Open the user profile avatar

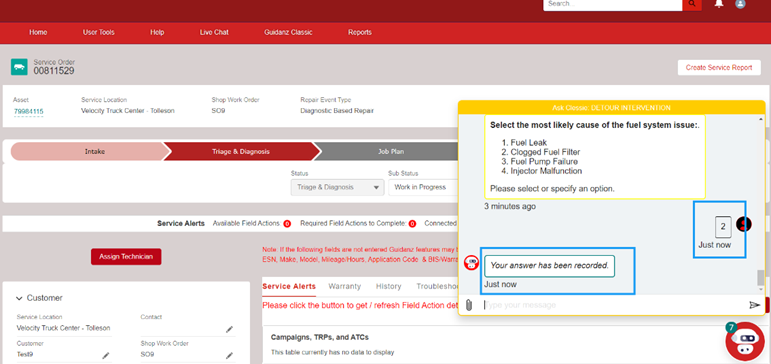(740, 4)
